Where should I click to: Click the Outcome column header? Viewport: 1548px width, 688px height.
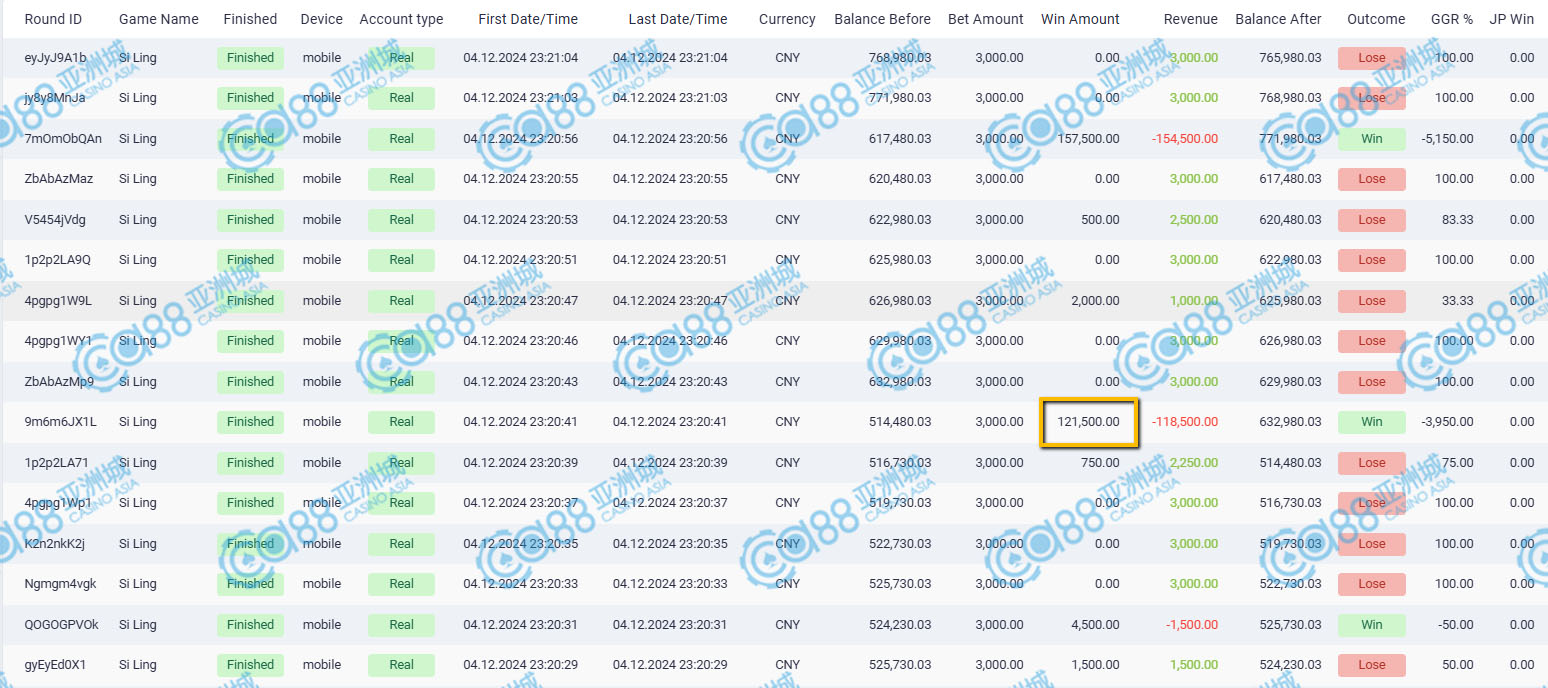[1376, 19]
